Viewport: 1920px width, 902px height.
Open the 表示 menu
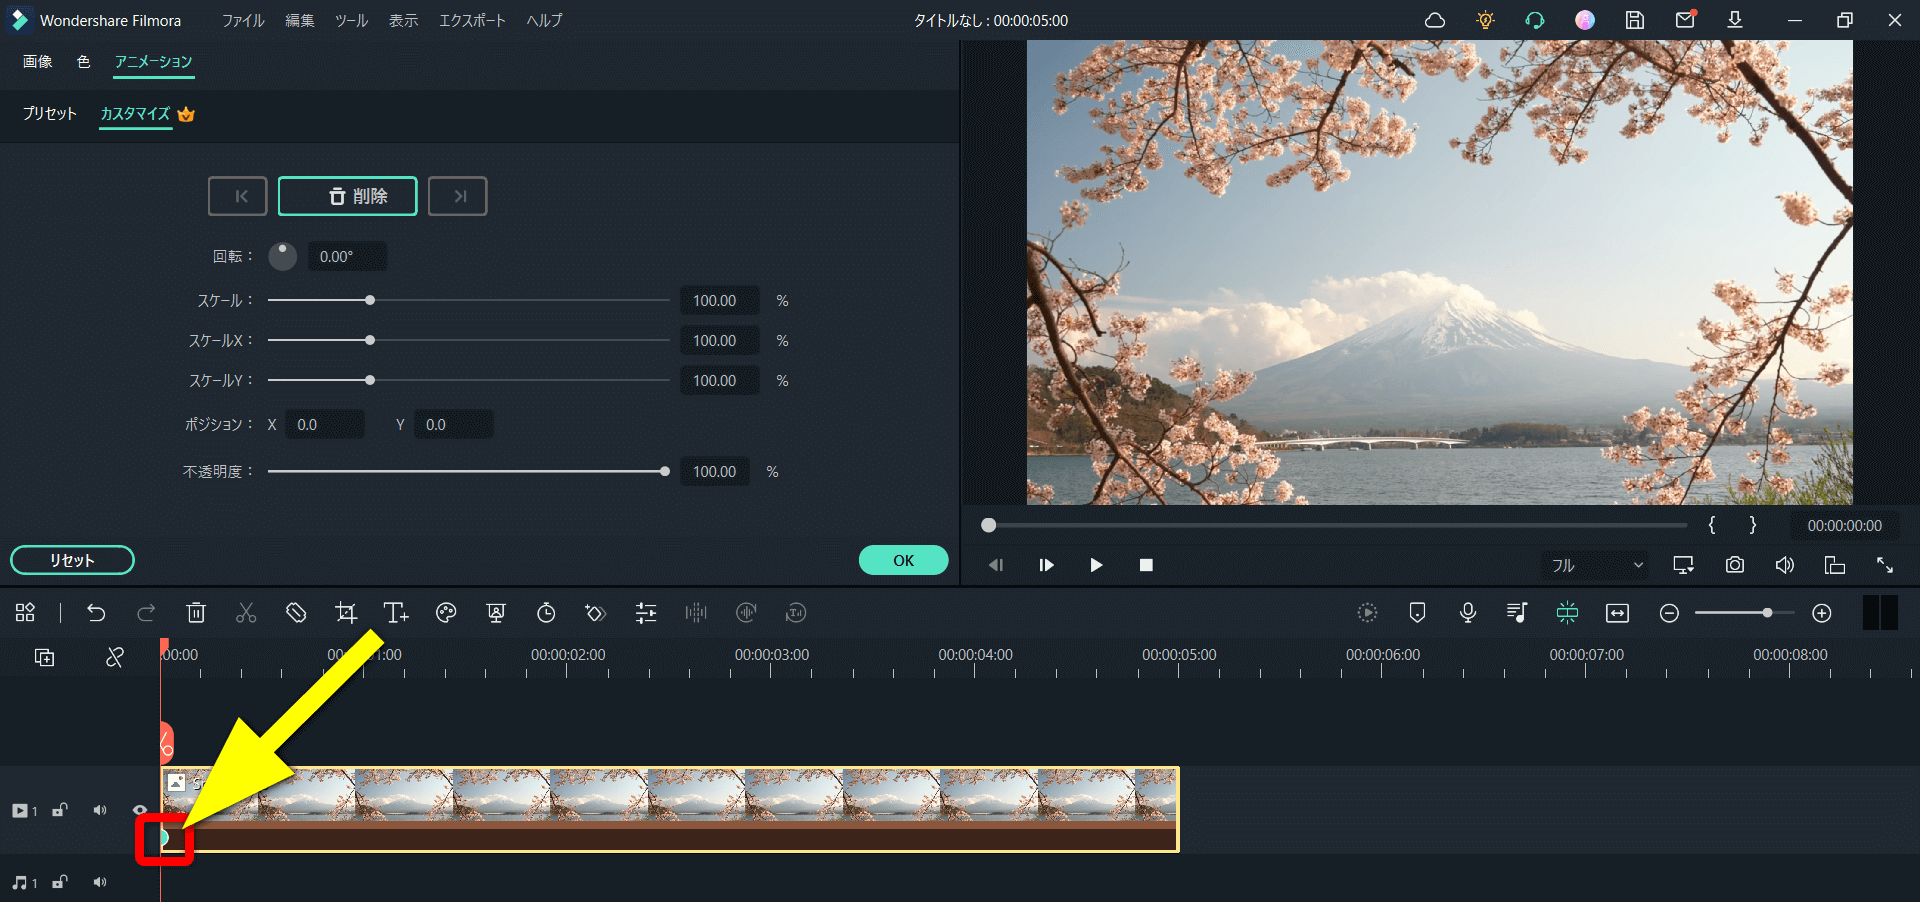(x=403, y=20)
